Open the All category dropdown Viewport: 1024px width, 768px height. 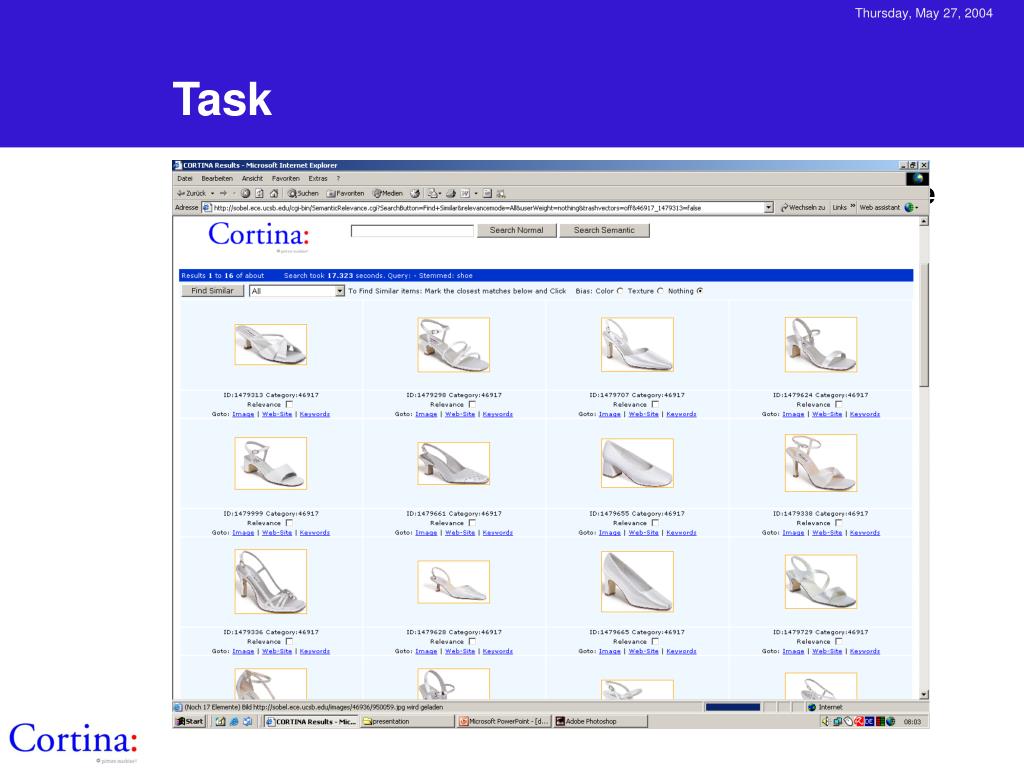(297, 291)
